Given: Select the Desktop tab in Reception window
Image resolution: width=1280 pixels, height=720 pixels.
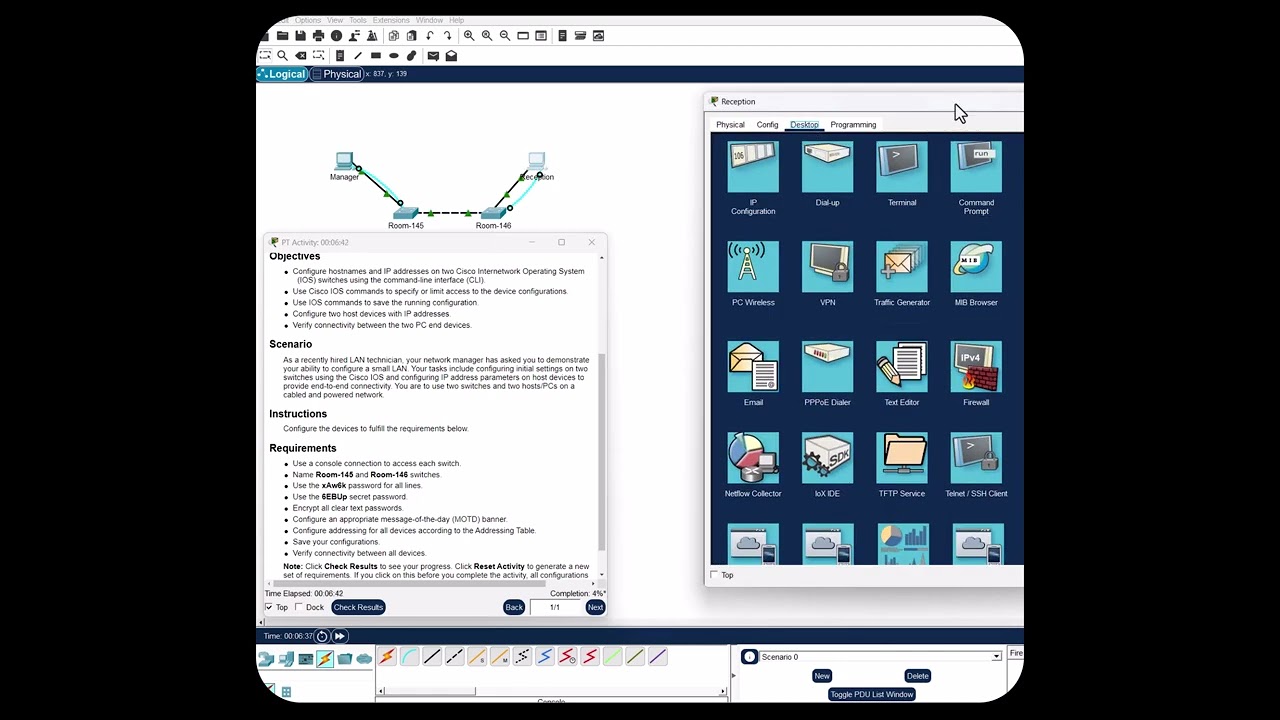Looking at the screenshot, I should pyautogui.click(x=804, y=125).
